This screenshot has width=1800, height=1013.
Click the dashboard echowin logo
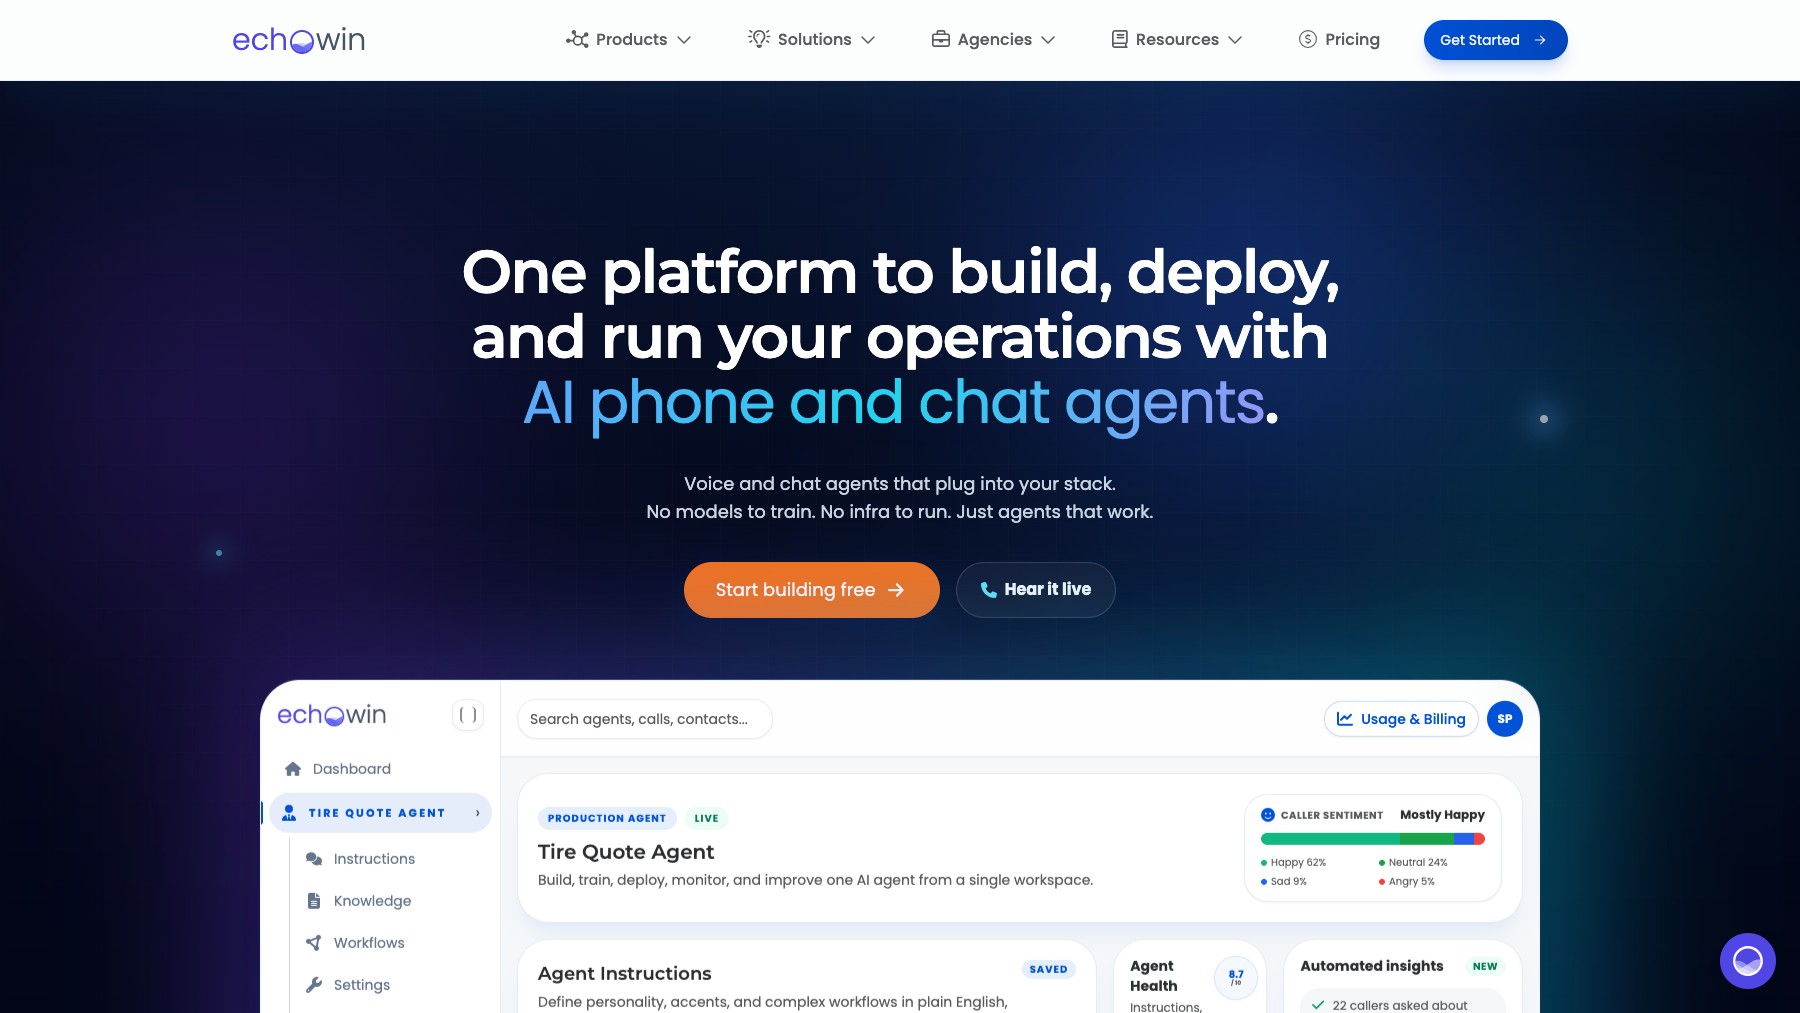click(331, 715)
